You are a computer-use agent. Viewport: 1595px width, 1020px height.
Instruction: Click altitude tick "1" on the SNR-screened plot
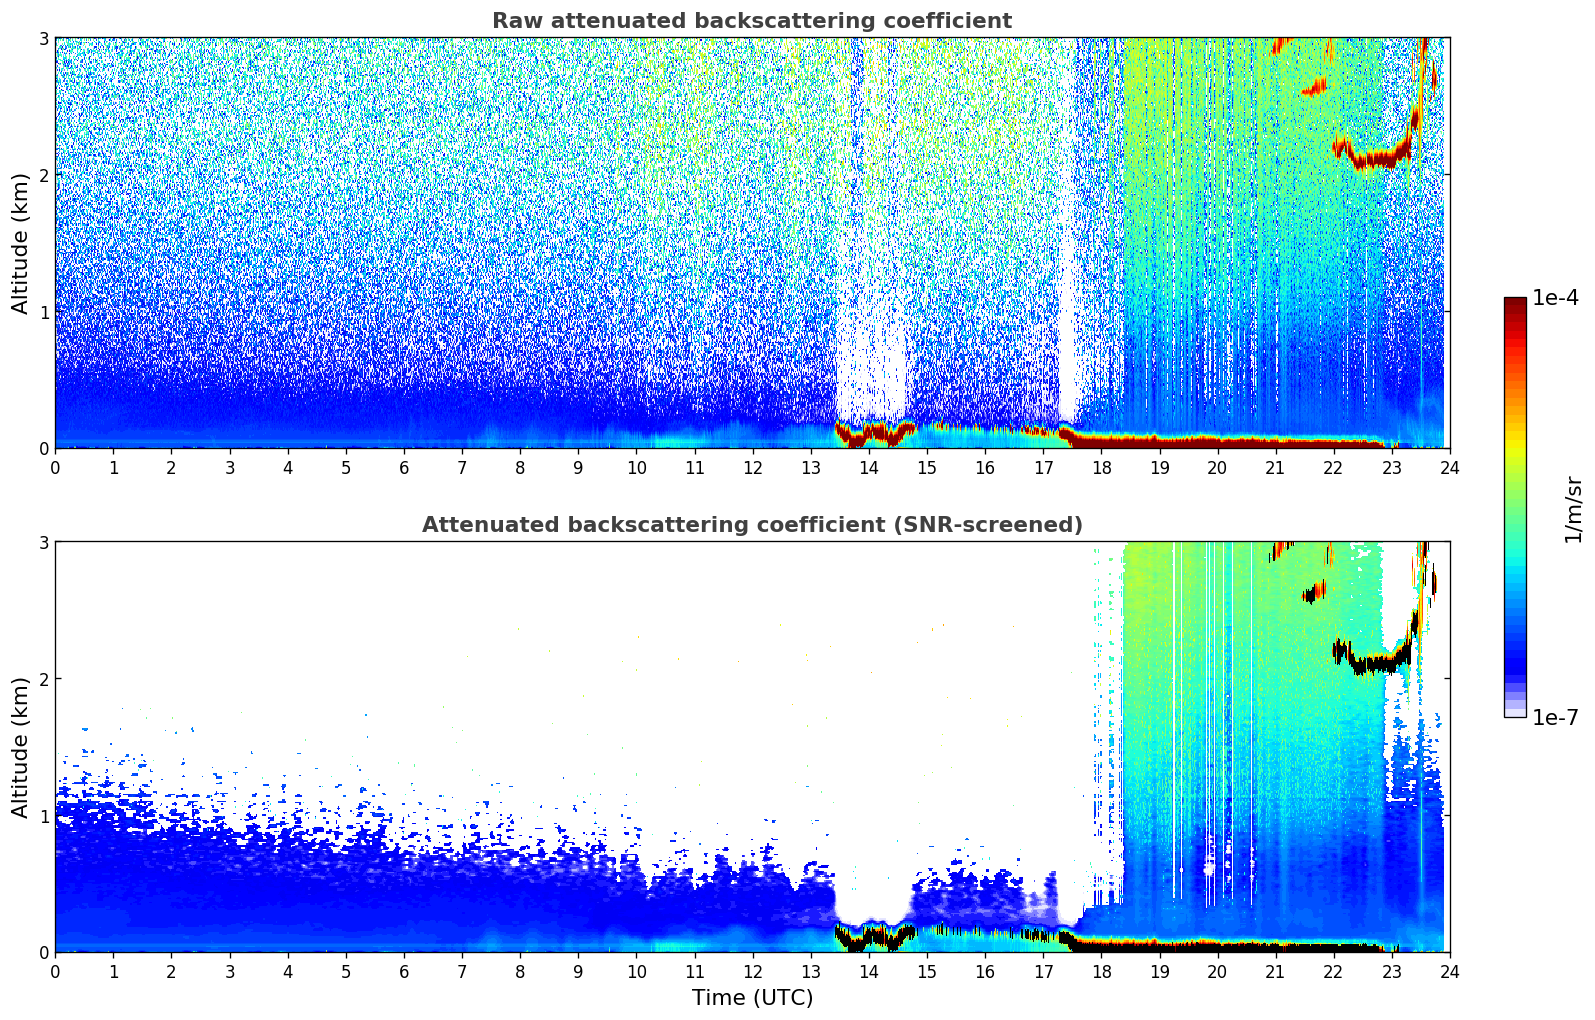(44, 816)
